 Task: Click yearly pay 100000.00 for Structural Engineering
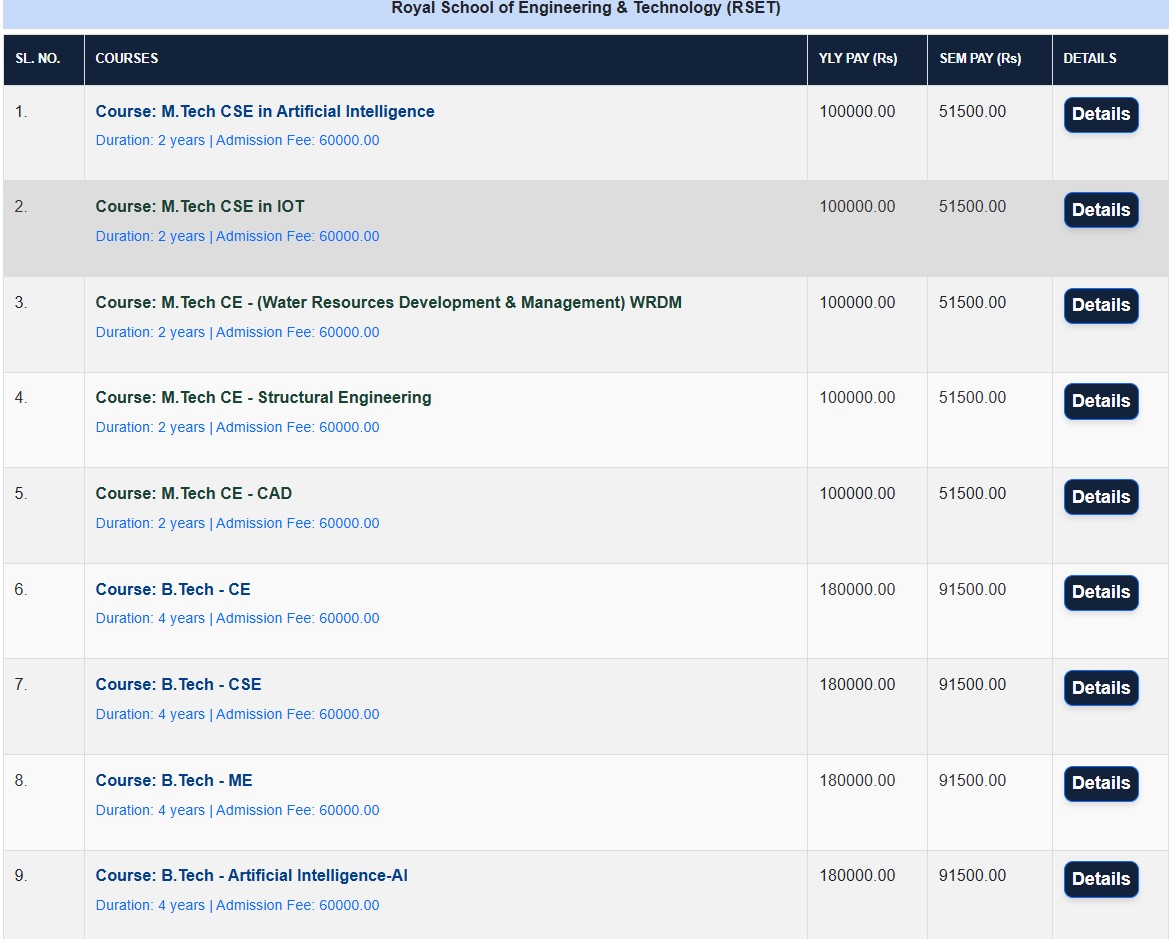(x=857, y=397)
